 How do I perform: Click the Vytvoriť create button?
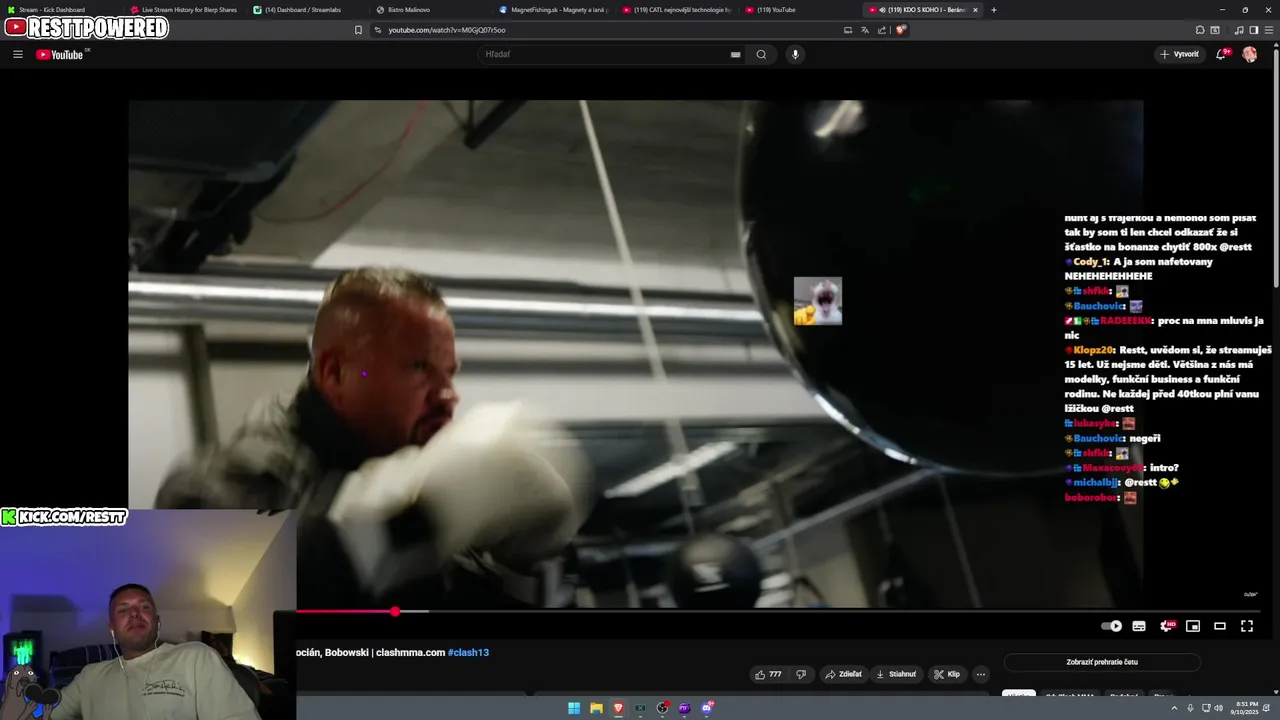[1180, 54]
